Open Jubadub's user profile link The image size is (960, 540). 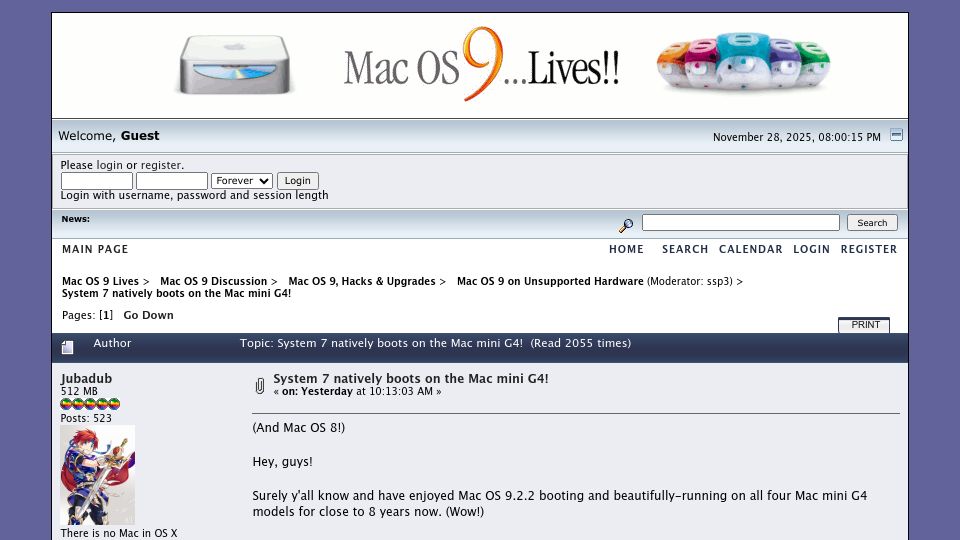pyautogui.click(x=86, y=378)
